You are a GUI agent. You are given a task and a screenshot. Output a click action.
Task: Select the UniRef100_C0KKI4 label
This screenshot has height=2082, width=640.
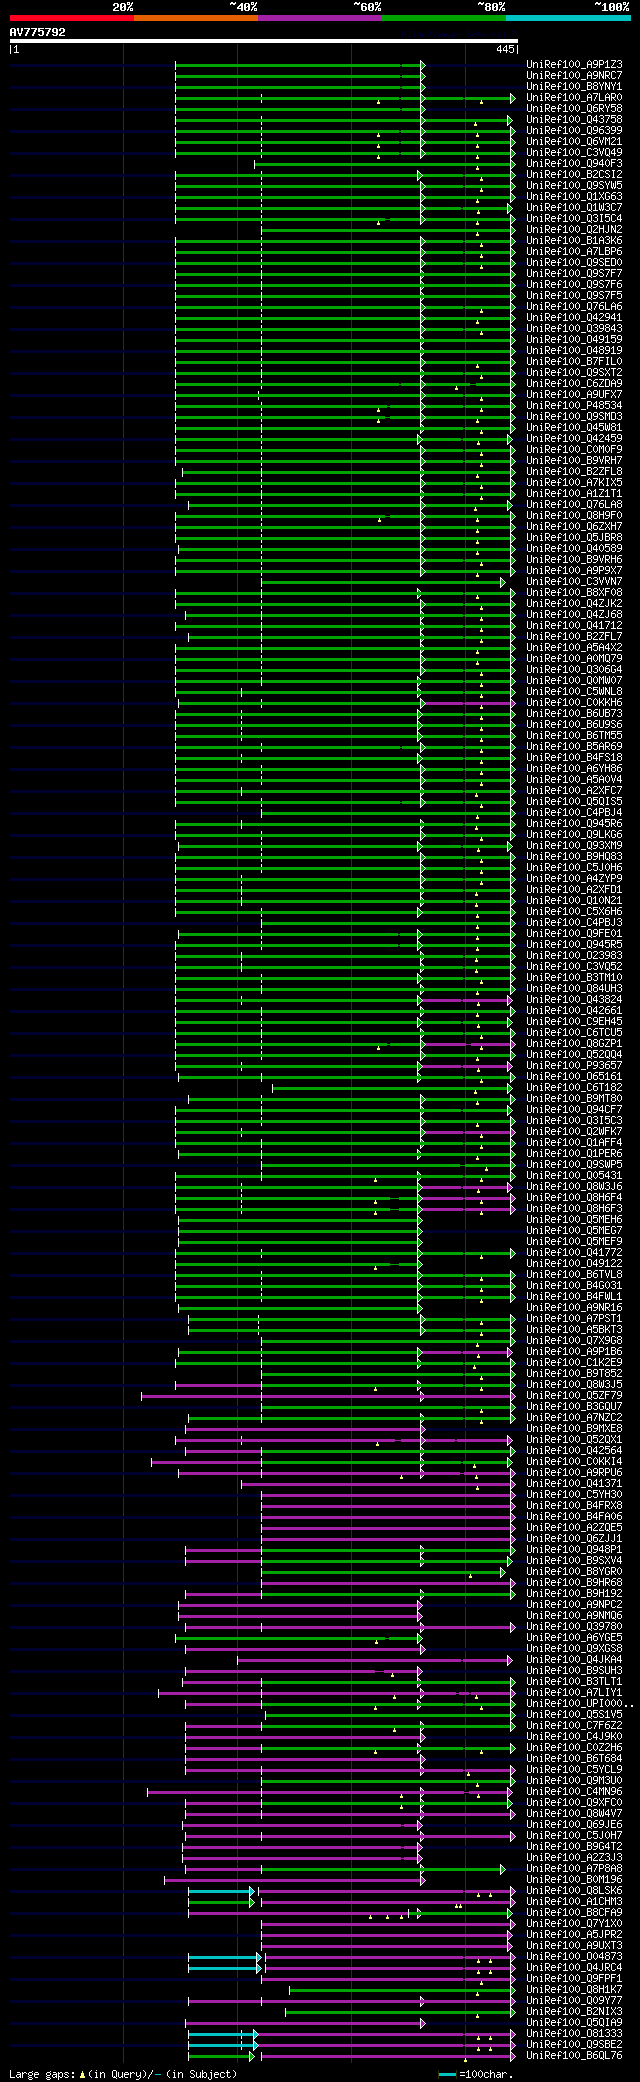[574, 1461]
